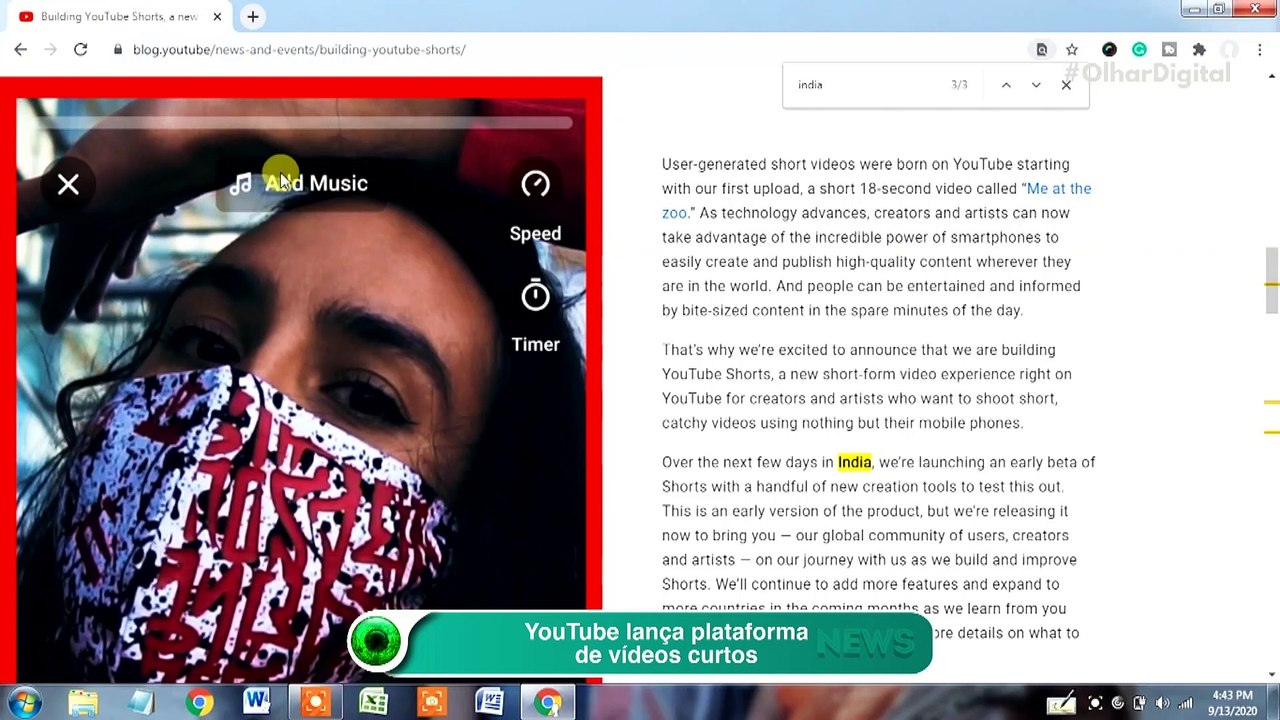
Task: Click the address bar URL
Action: [x=299, y=49]
